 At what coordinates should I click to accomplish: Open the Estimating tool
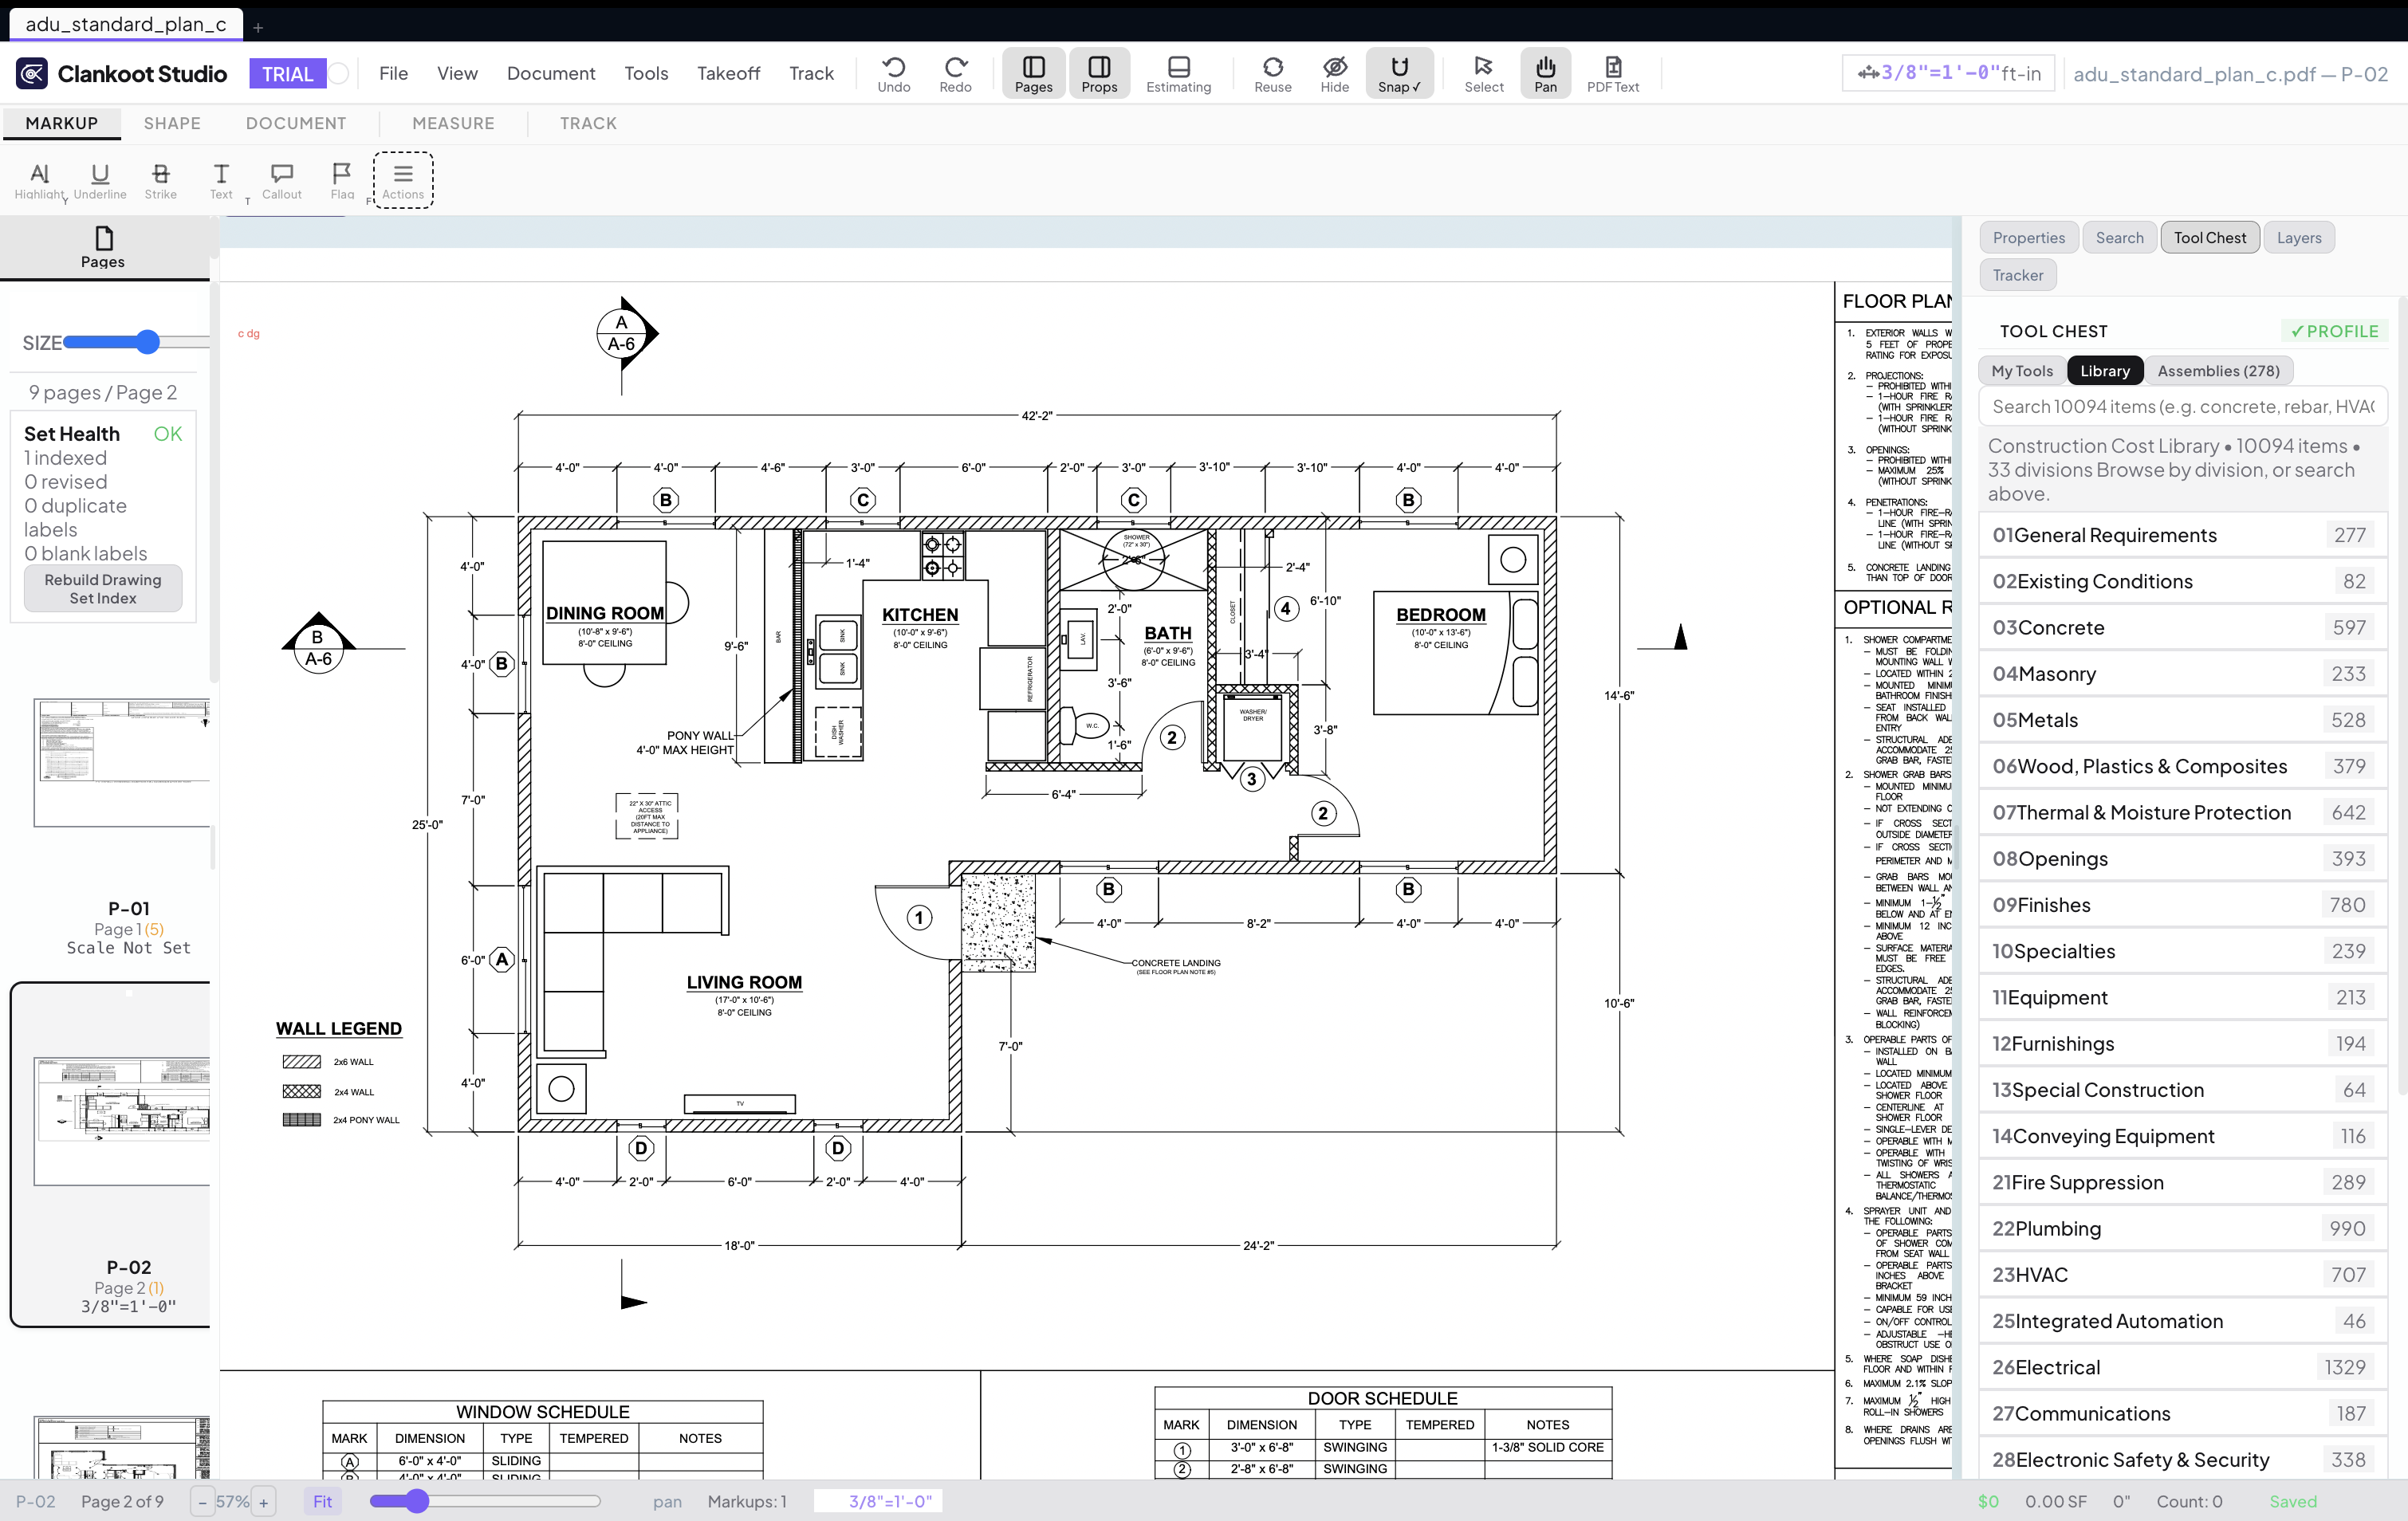[x=1178, y=73]
